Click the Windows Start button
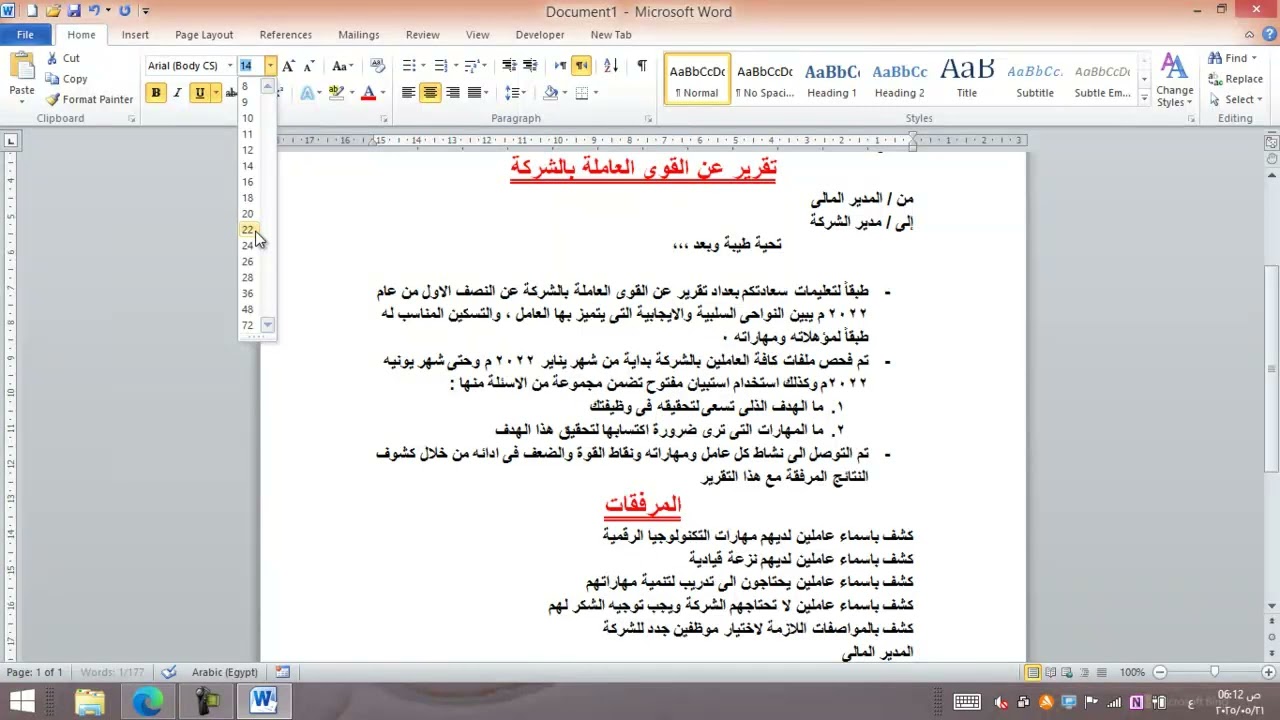Image resolution: width=1280 pixels, height=720 pixels. tap(22, 700)
